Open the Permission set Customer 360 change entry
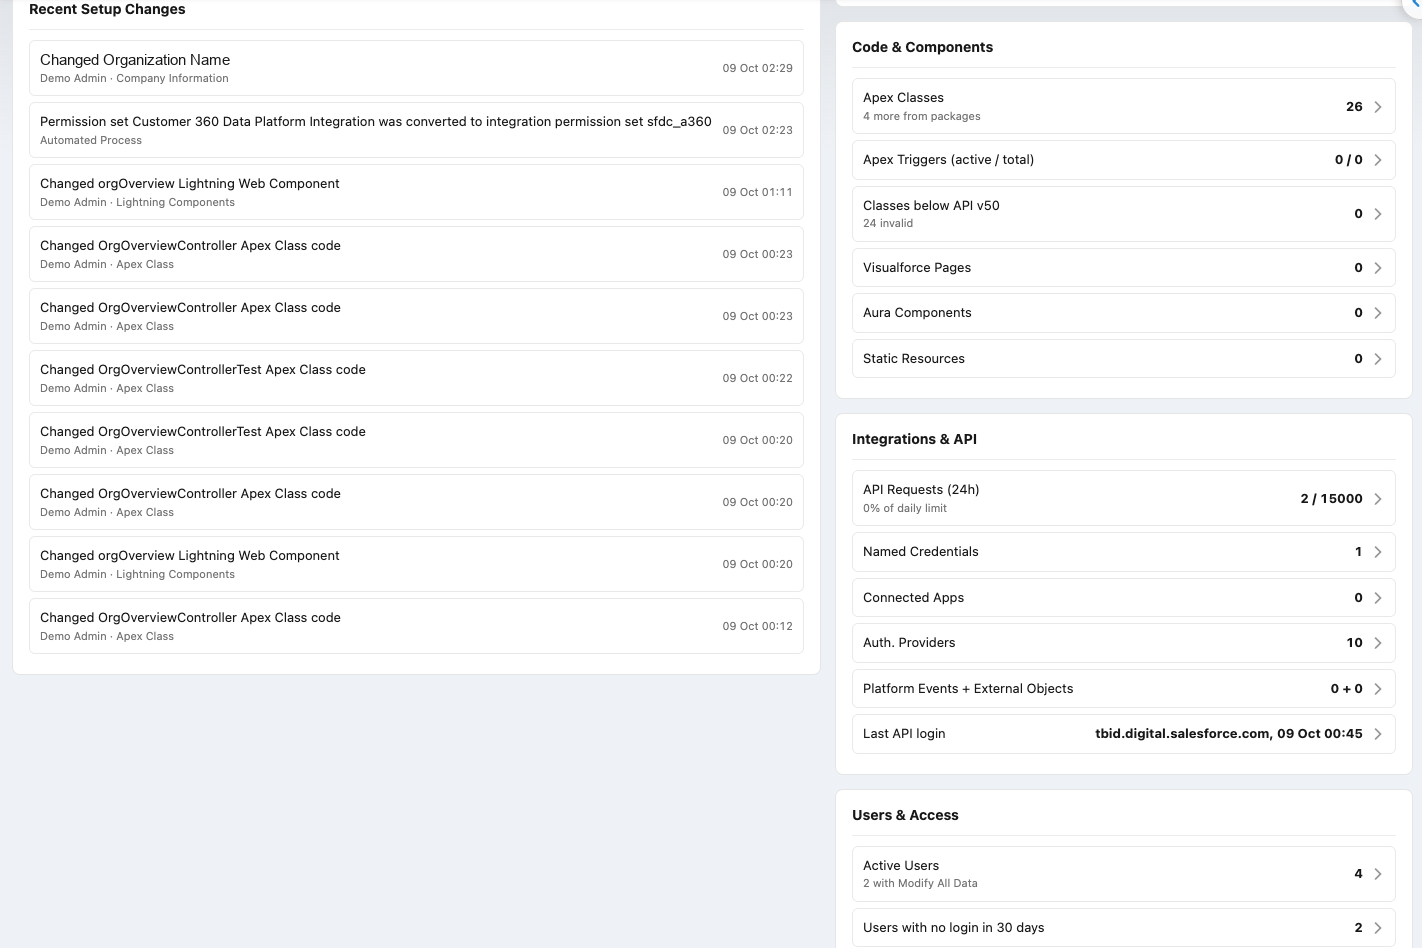 (416, 130)
